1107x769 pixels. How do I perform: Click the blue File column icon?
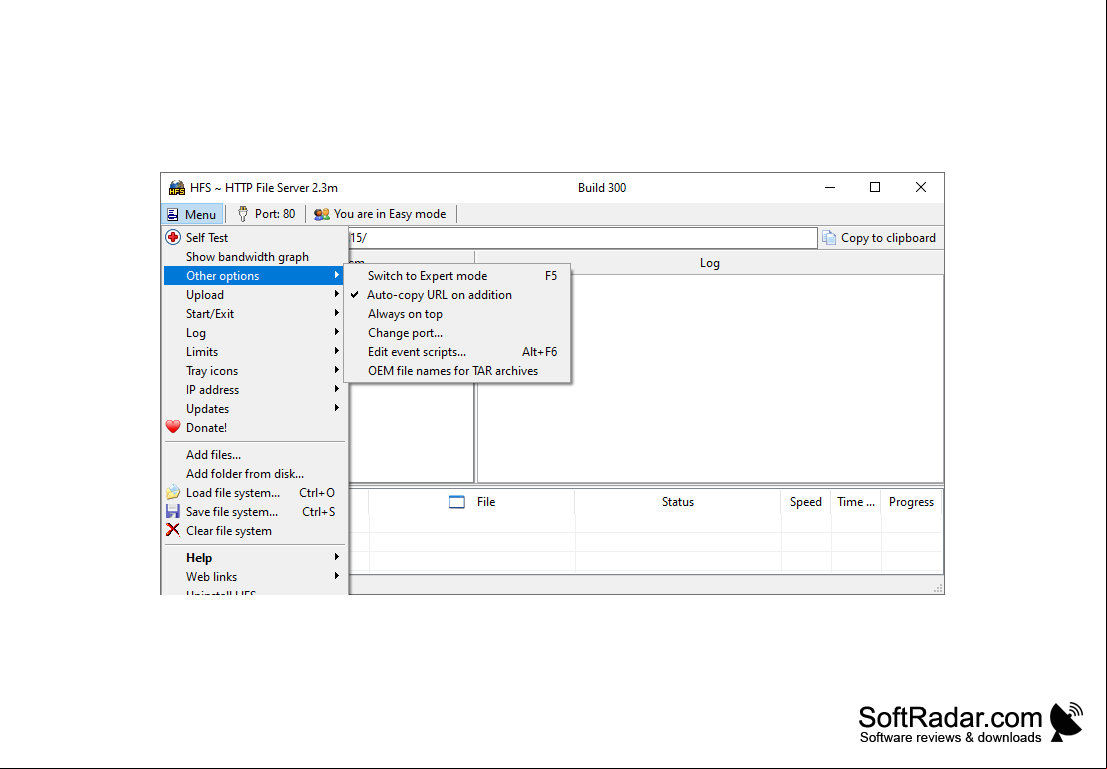click(x=457, y=502)
